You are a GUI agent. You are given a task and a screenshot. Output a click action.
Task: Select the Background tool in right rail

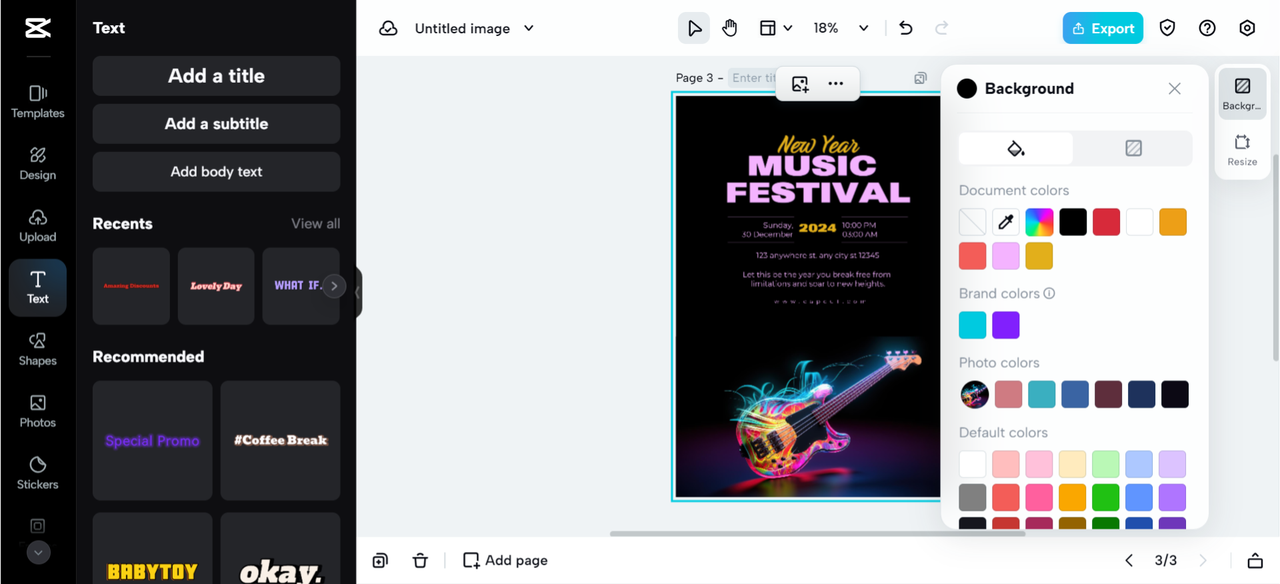(1242, 95)
